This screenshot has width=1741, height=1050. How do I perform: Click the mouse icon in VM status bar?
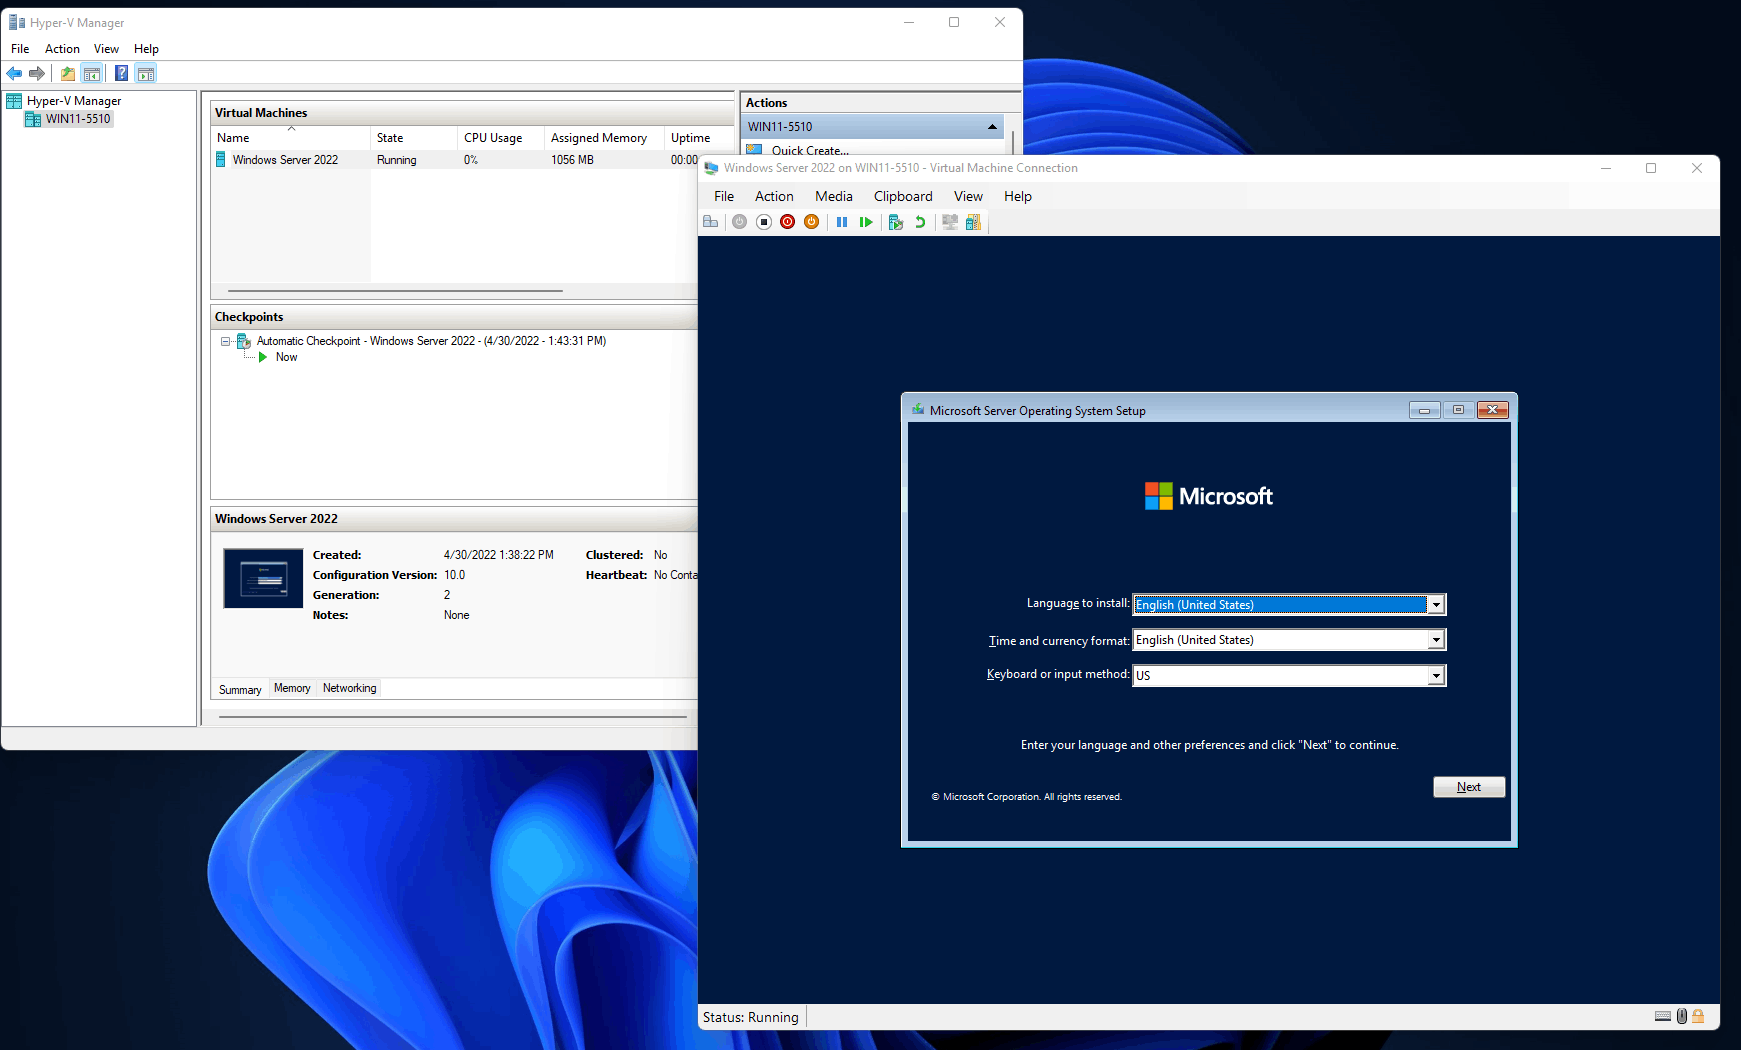(1682, 1016)
